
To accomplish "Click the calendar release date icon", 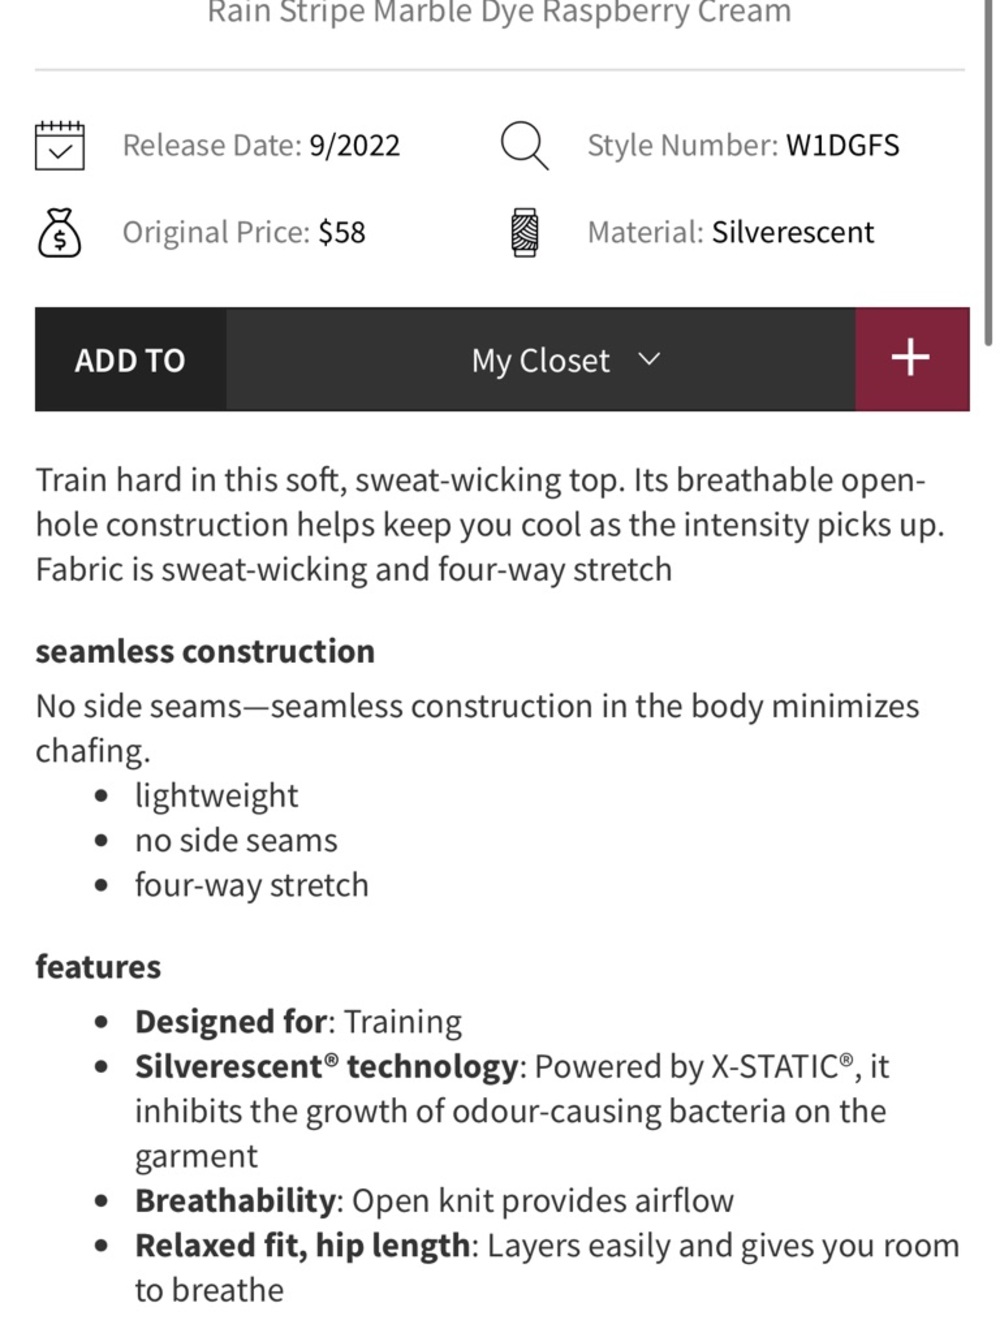I will pyautogui.click(x=60, y=146).
